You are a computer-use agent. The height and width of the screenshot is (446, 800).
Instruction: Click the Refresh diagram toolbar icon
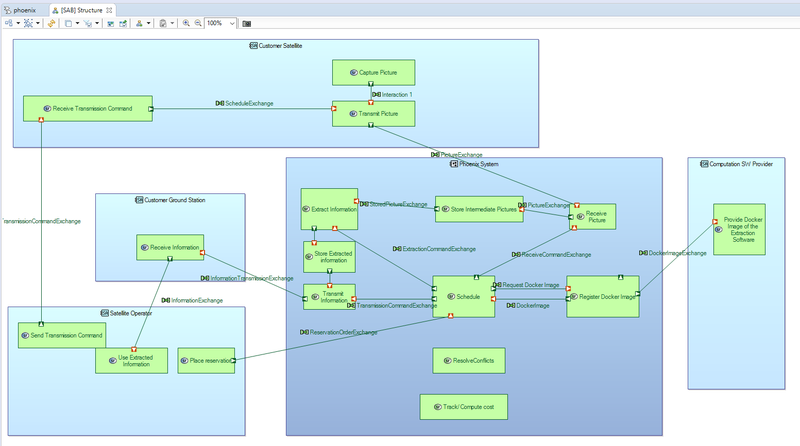pos(51,23)
